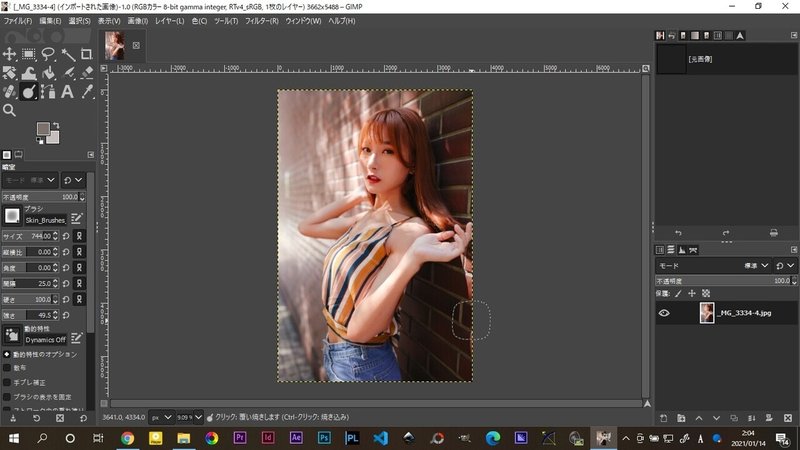Expand the dynamics options section
This screenshot has height=450, width=800.
7,354
